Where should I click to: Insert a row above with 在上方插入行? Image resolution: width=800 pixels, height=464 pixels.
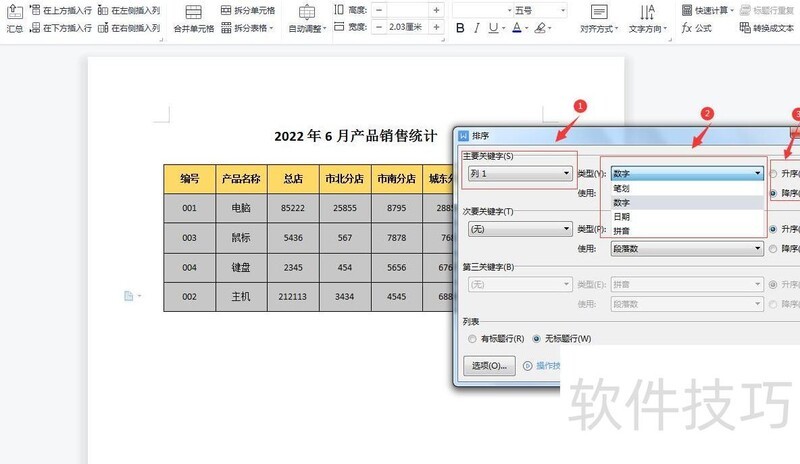(x=61, y=10)
